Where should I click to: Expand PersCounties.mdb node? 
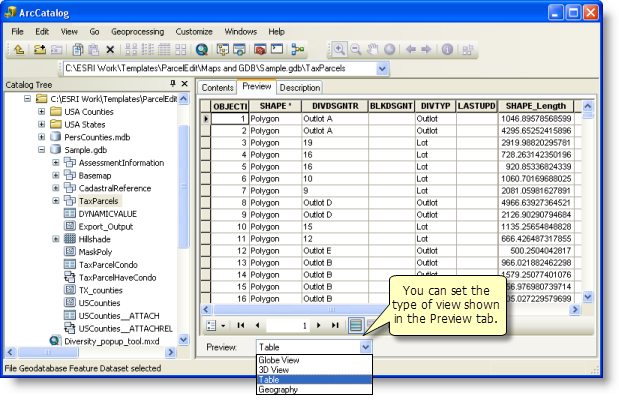click(x=41, y=137)
